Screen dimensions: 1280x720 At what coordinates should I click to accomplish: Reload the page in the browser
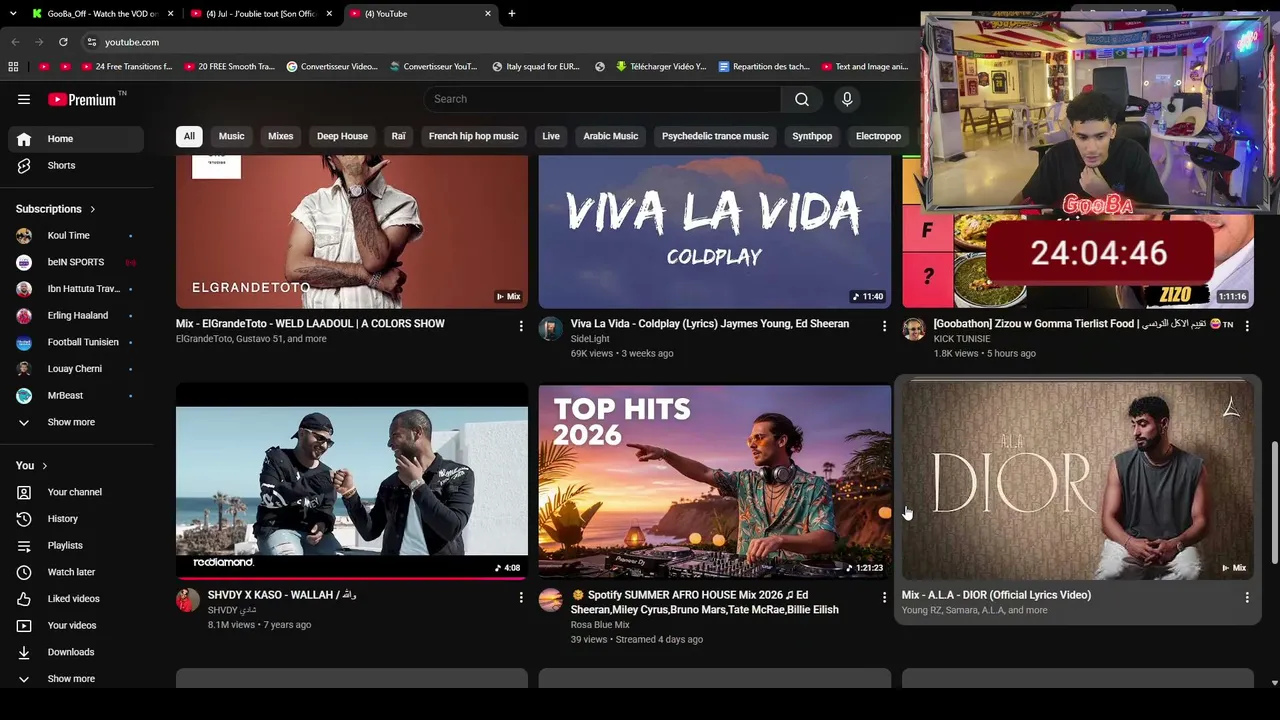[x=63, y=42]
